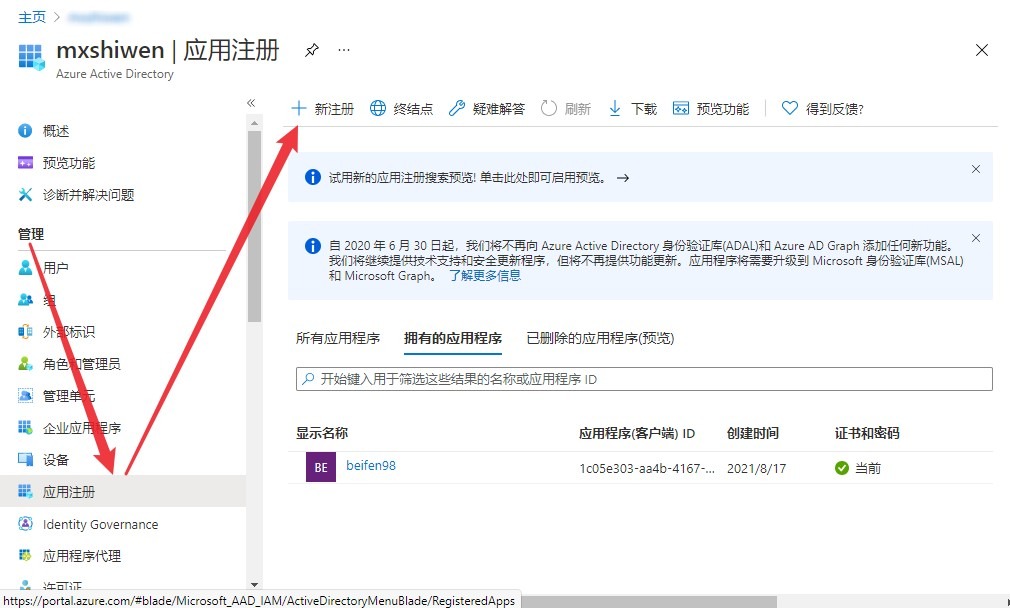Click the 应用注册 sidebar icon
This screenshot has width=1010, height=608.
point(25,491)
